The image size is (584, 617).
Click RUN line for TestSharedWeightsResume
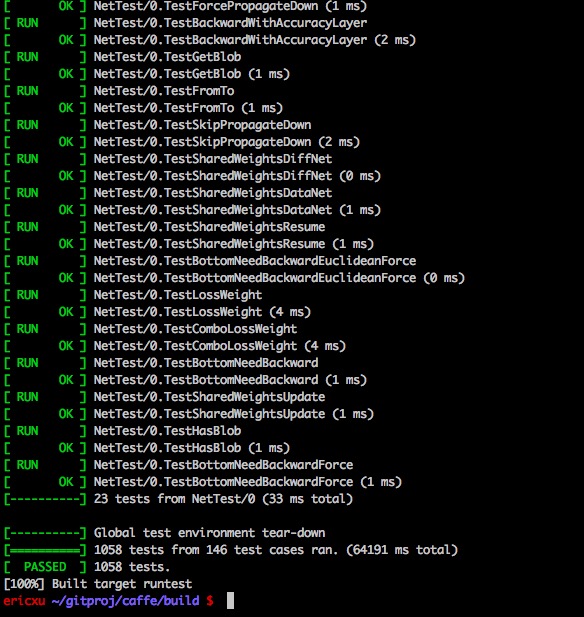(x=164, y=227)
